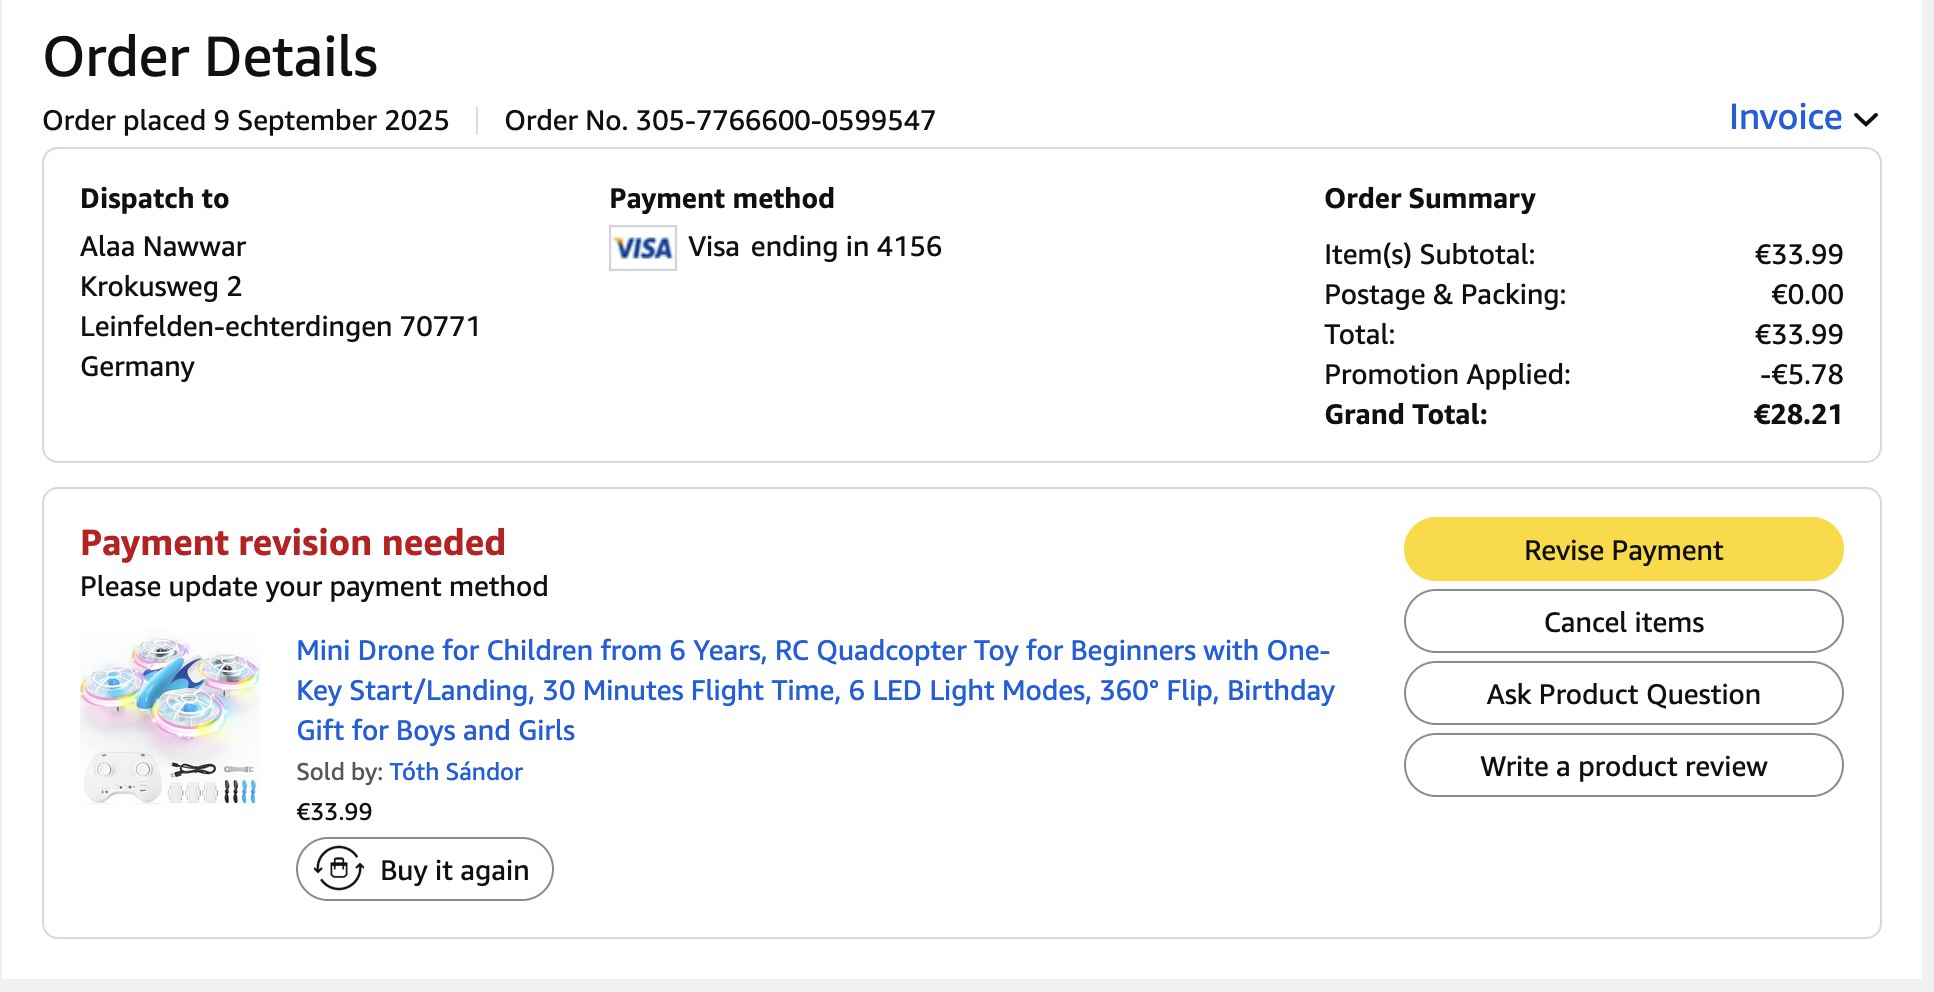The width and height of the screenshot is (1934, 992).
Task: Click the Buy it again cart icon
Action: point(339,868)
